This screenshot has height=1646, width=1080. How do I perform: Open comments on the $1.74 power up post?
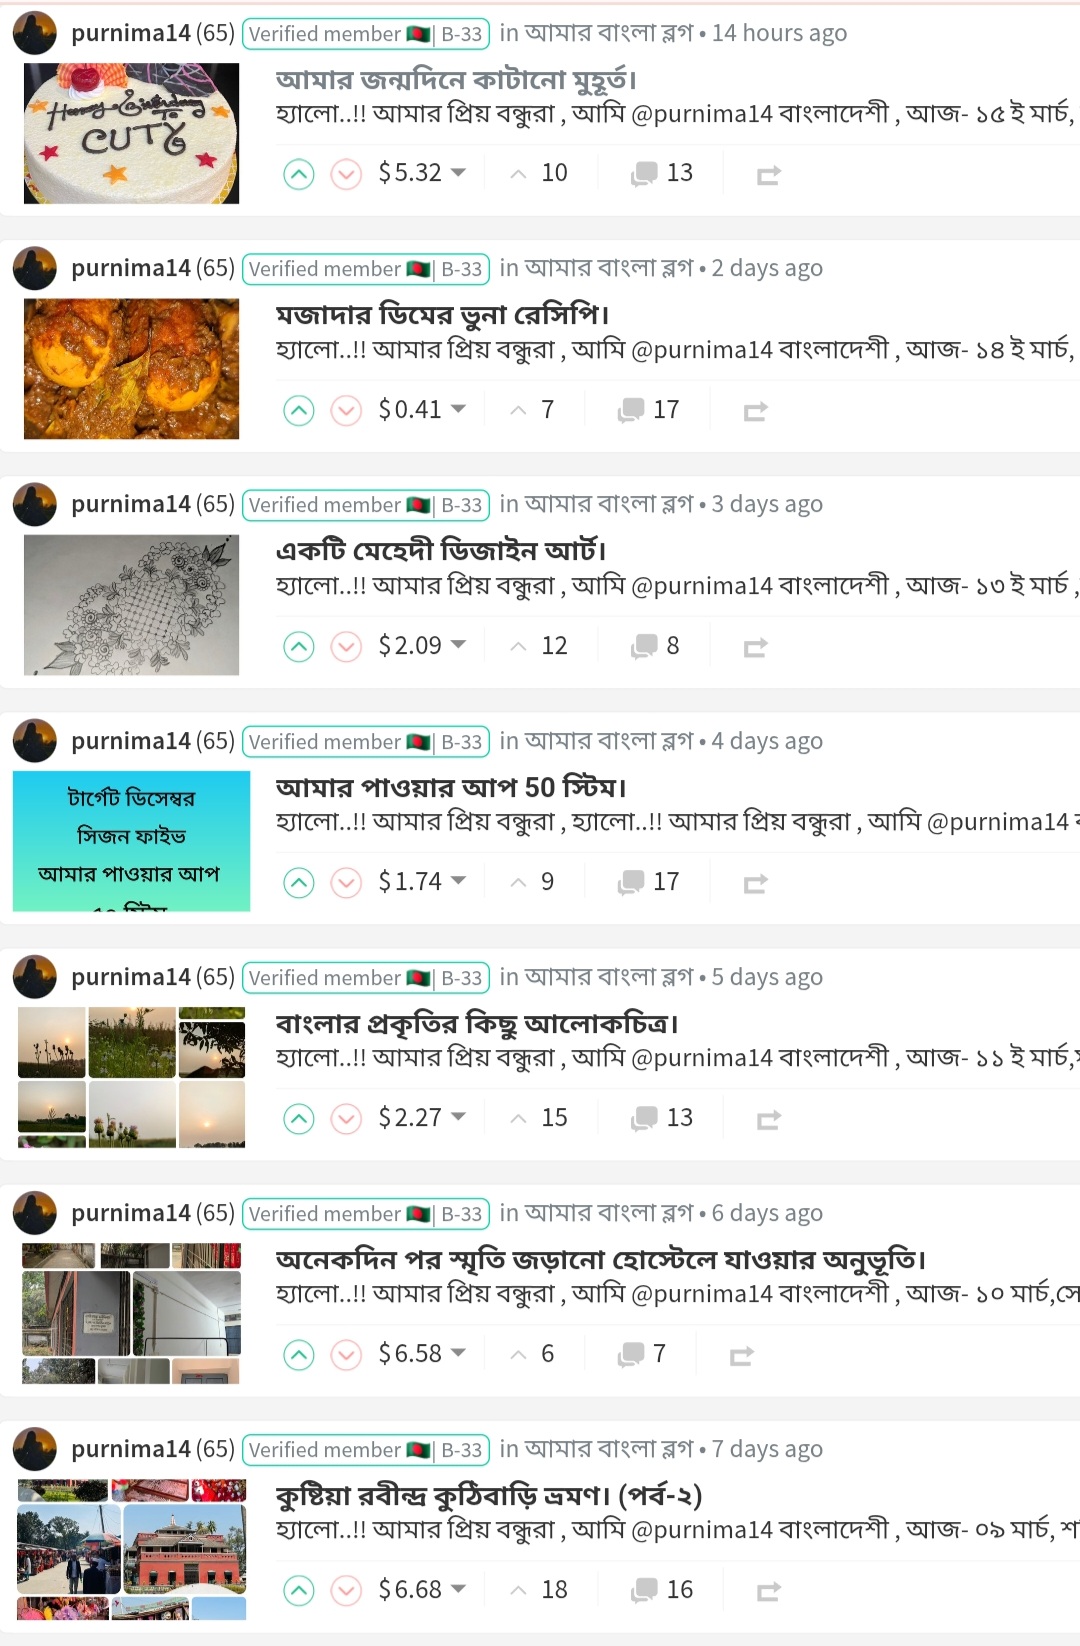648,882
